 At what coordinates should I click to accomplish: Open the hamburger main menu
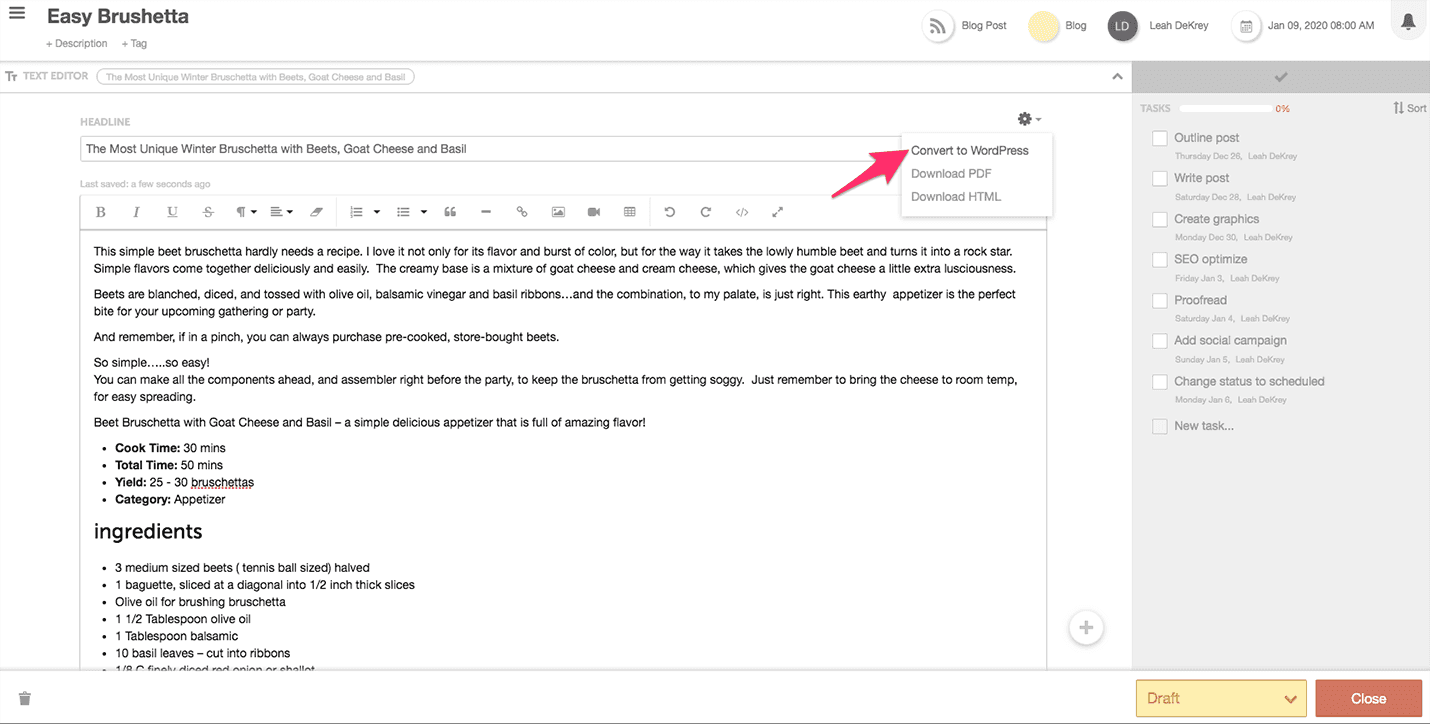pyautogui.click(x=17, y=14)
